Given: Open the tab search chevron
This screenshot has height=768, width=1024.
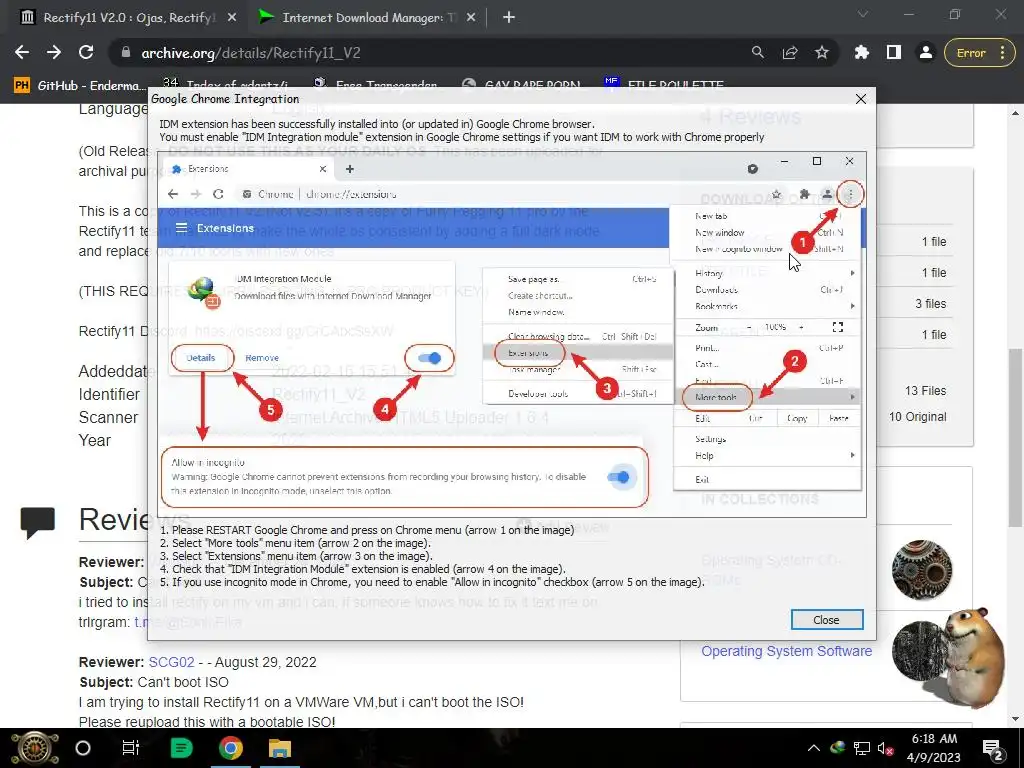Looking at the screenshot, I should [863, 14].
